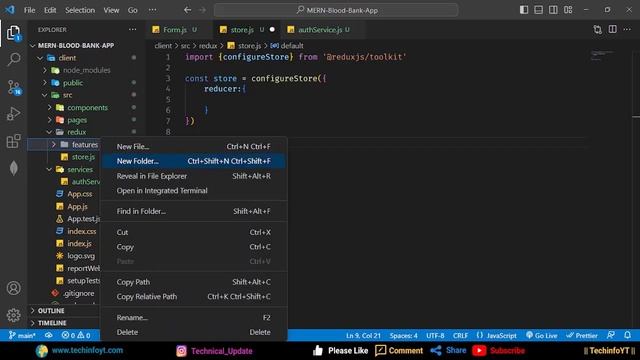Click the feedback icon in status bar

tap(611, 336)
